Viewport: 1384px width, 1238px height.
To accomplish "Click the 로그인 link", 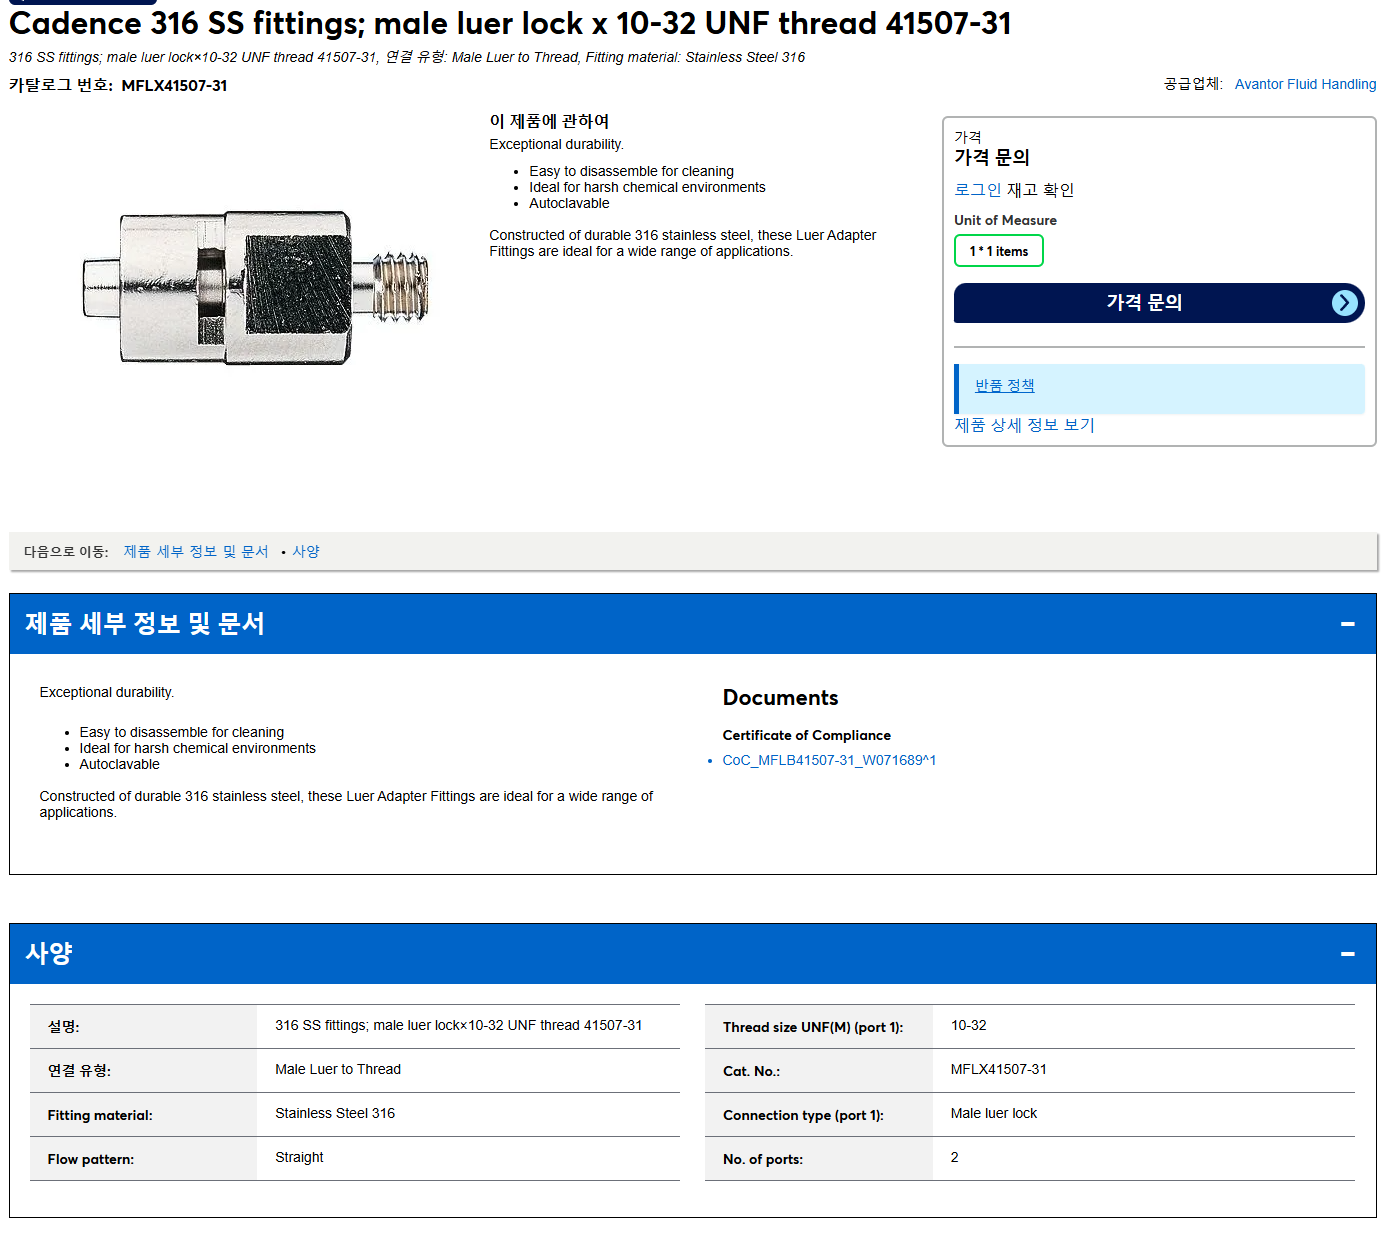I will pos(977,190).
